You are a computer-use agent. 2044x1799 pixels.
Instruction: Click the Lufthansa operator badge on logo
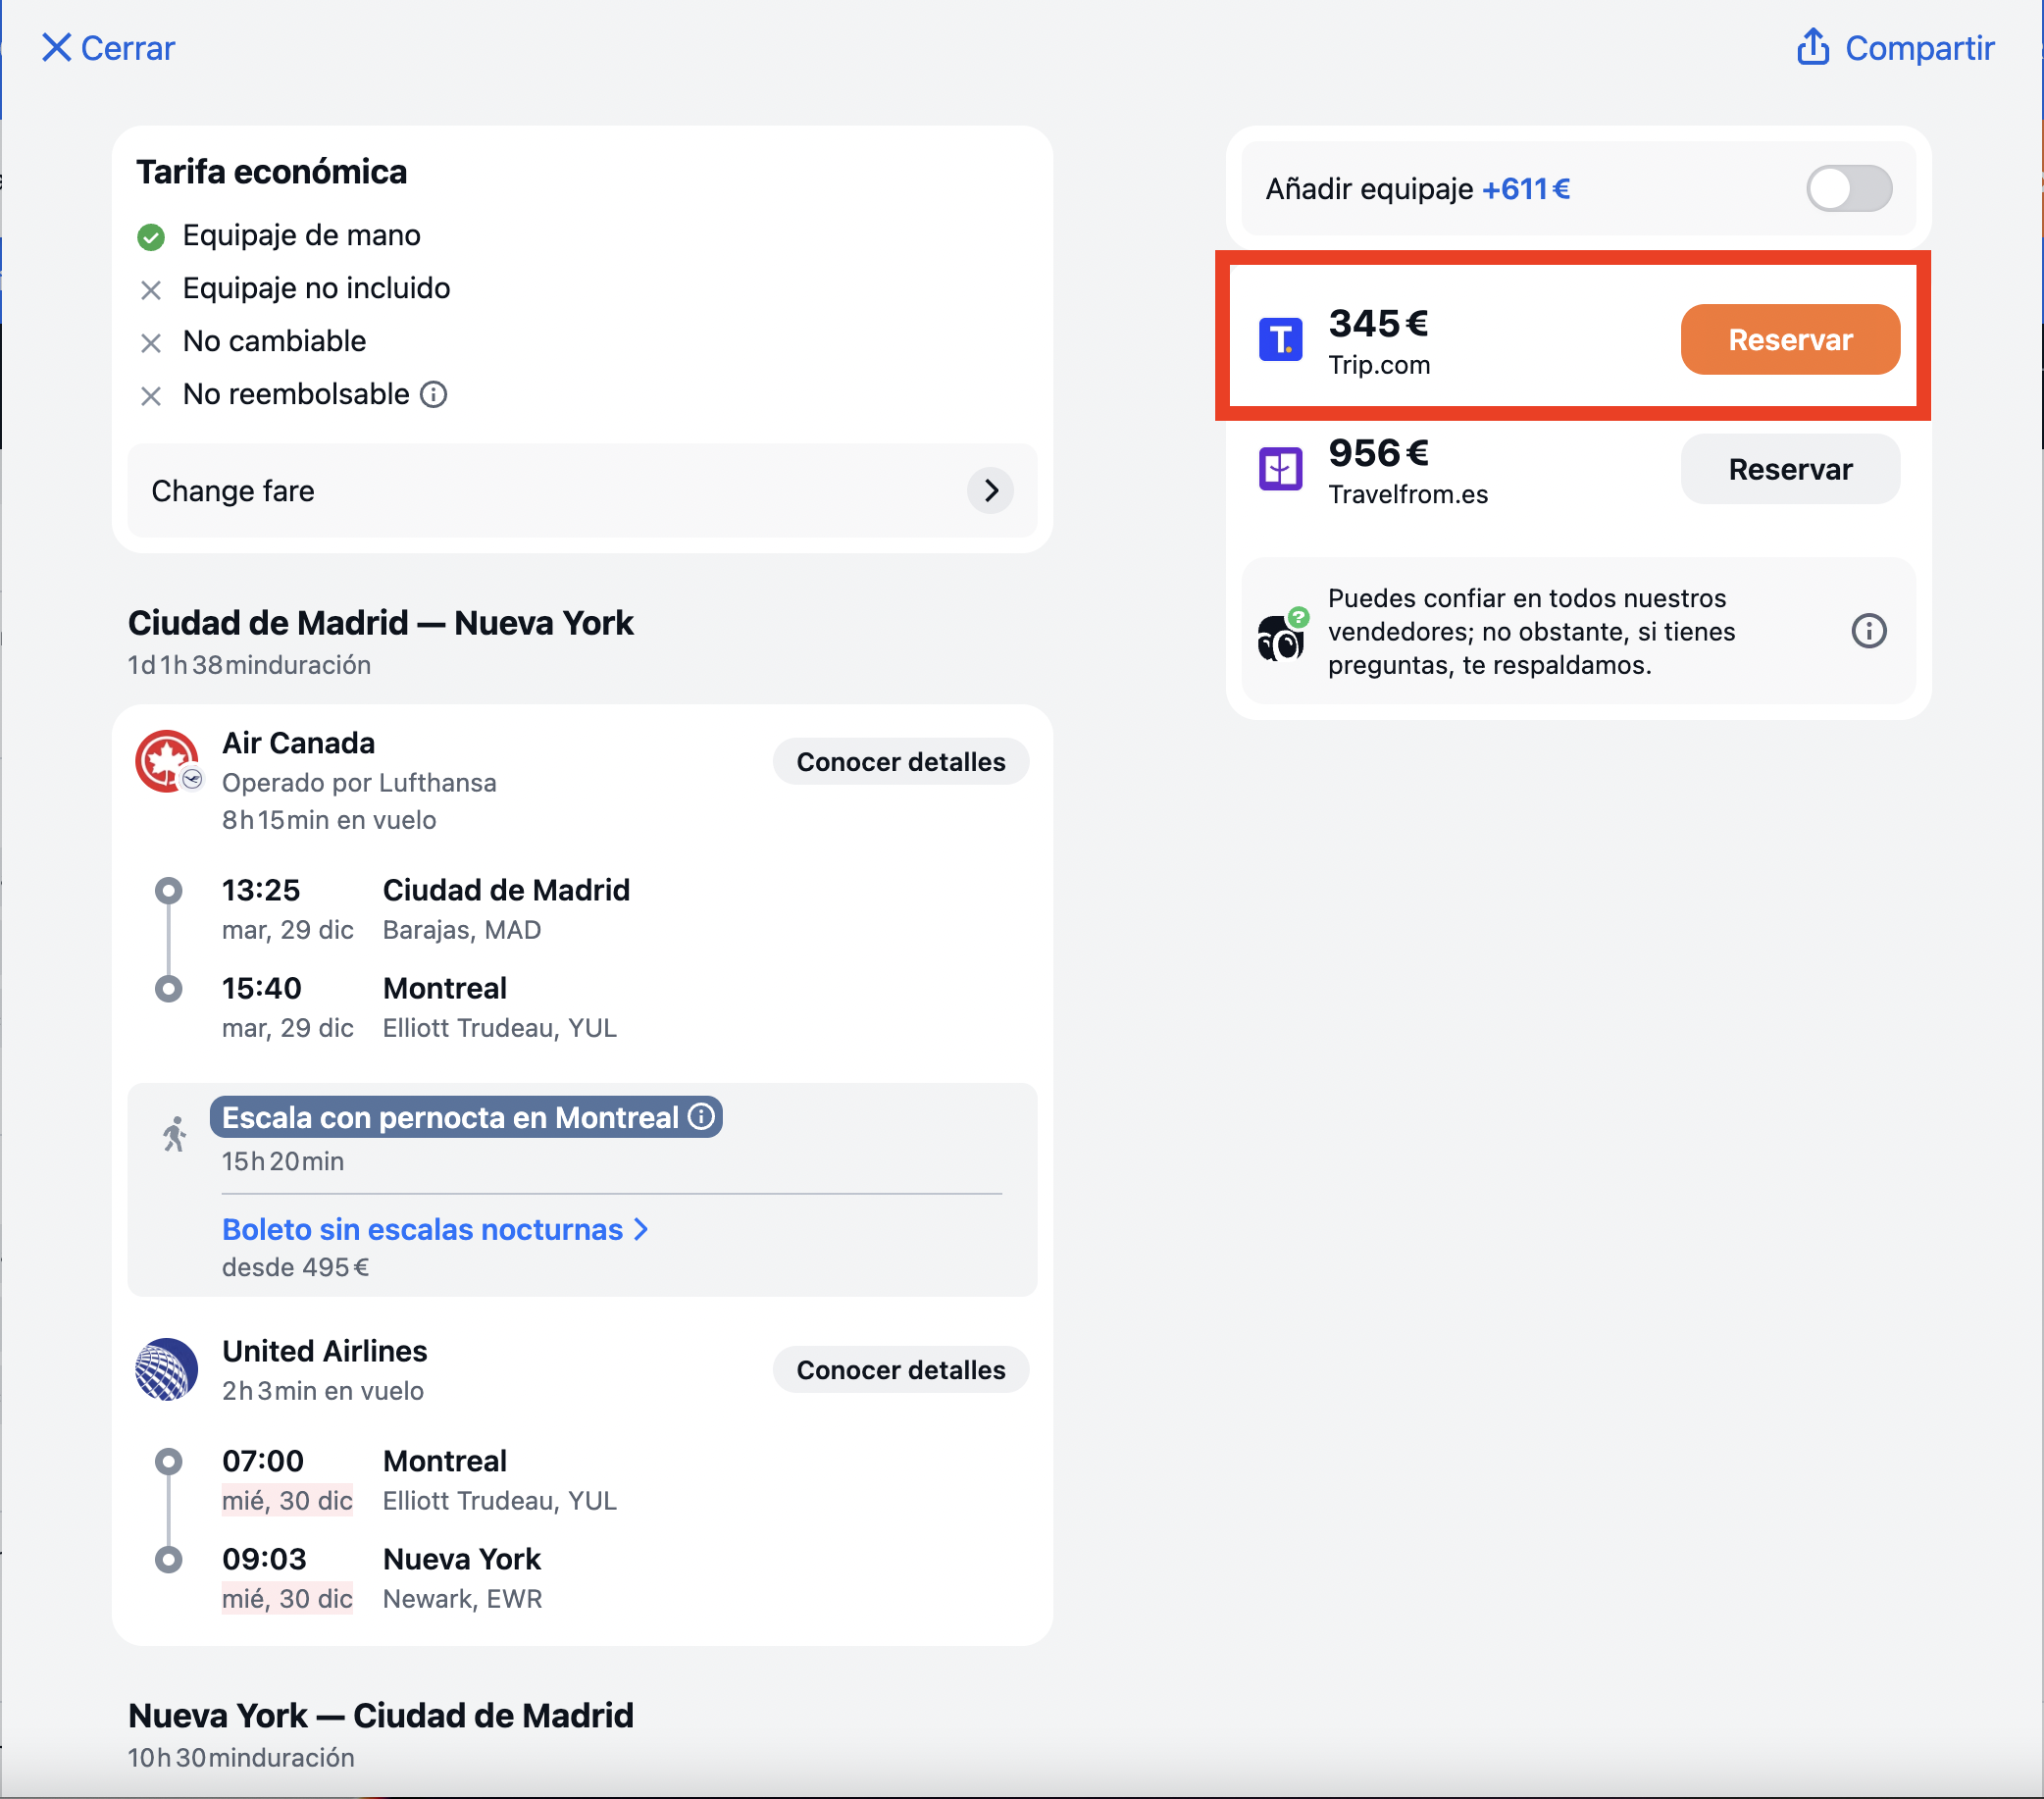pos(192,779)
